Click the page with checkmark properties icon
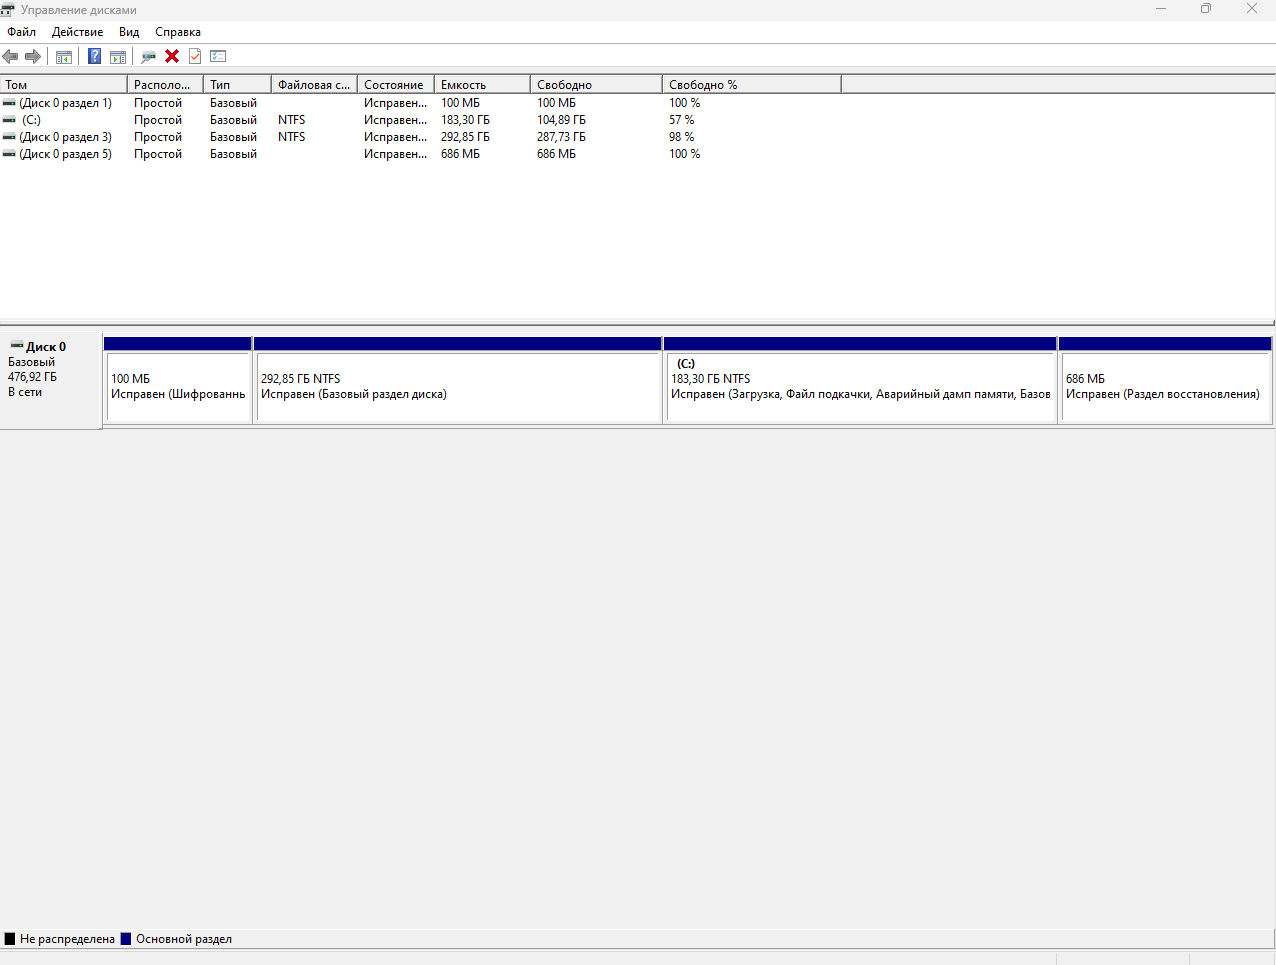Screen dimensions: 1276x965 pos(195,56)
